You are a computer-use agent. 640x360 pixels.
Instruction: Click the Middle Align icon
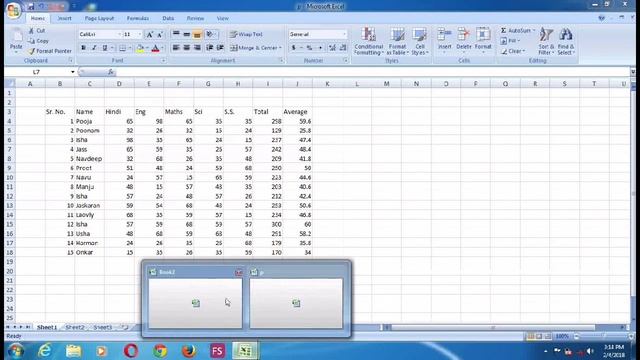click(187, 34)
